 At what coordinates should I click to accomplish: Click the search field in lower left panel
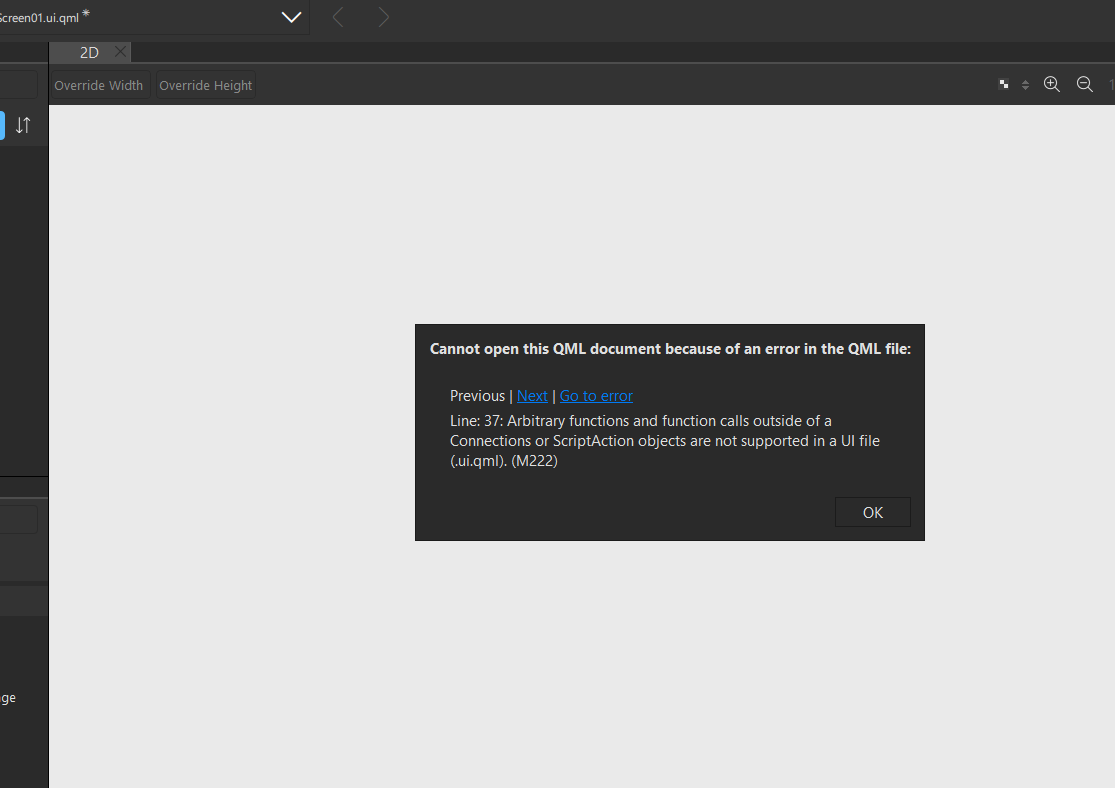click(x=18, y=520)
